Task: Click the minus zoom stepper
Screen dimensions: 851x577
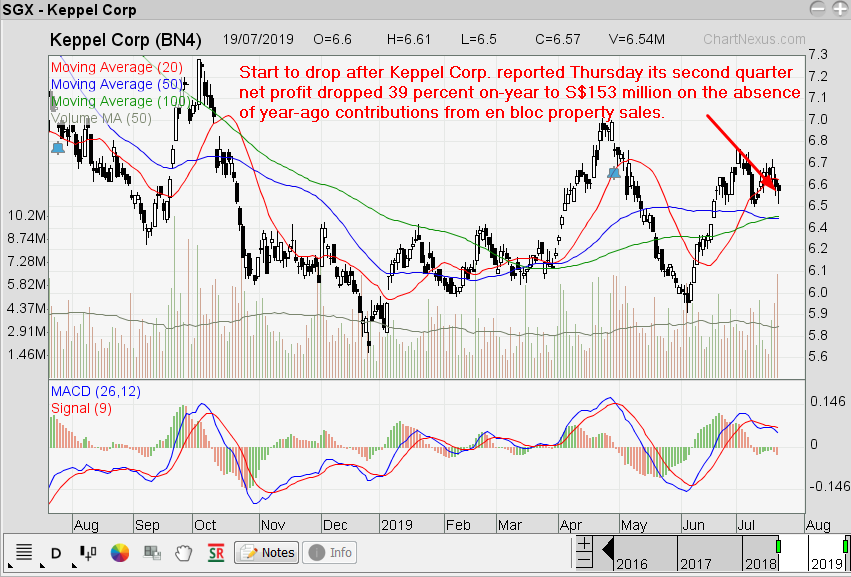Action: (584, 559)
